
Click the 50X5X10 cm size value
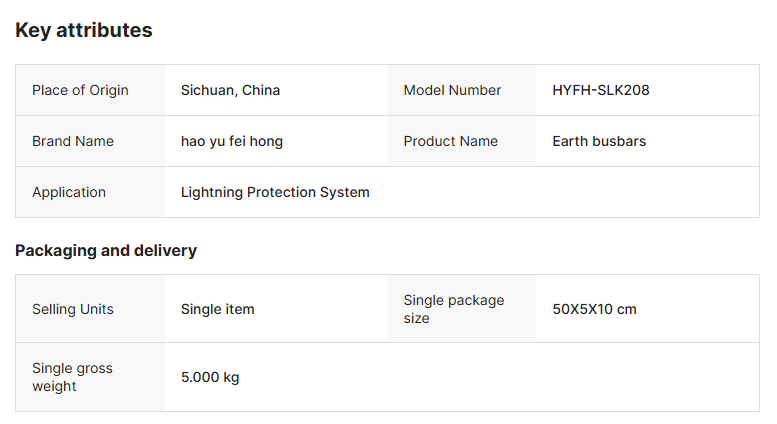click(x=594, y=309)
